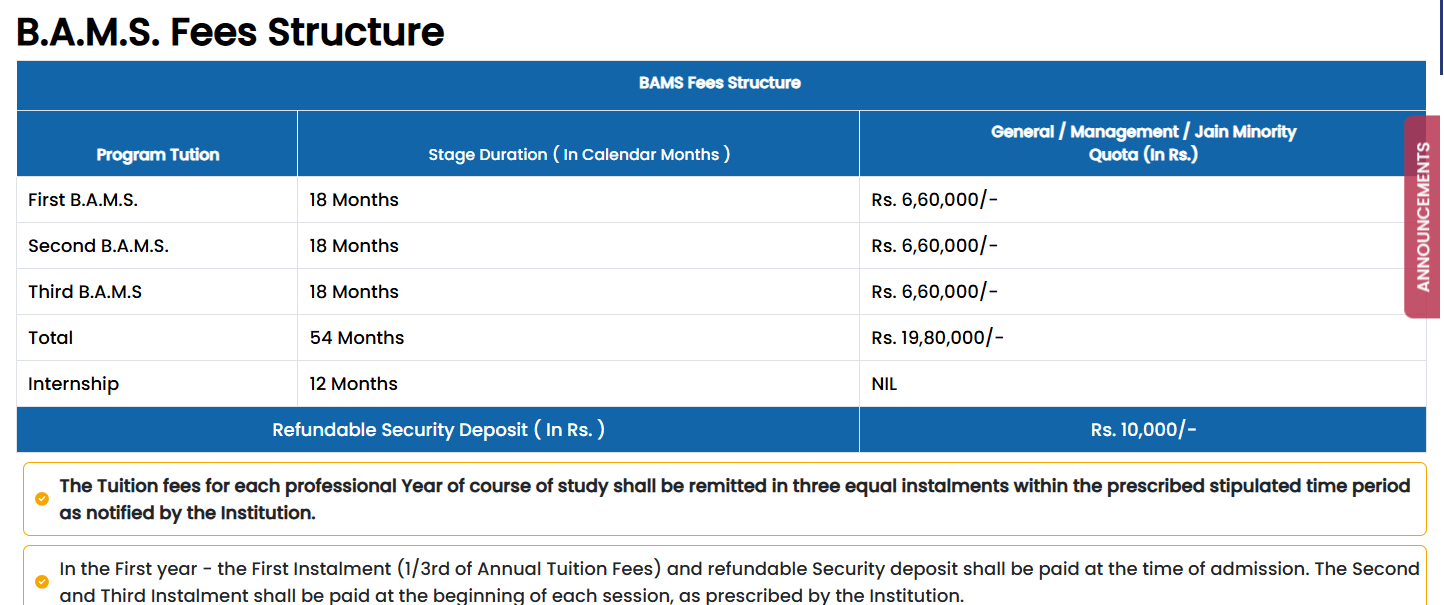Click the Rs. 19,80,000/- total fee cell
This screenshot has height=605, width=1444.
[x=937, y=338]
